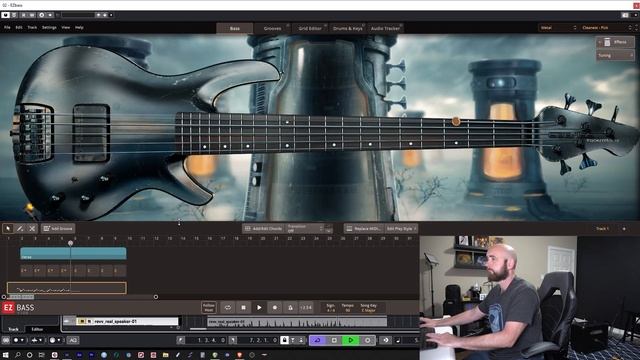This screenshot has height=360, width=640.
Task: Open the Drums & Keys tab
Action: [347, 28]
